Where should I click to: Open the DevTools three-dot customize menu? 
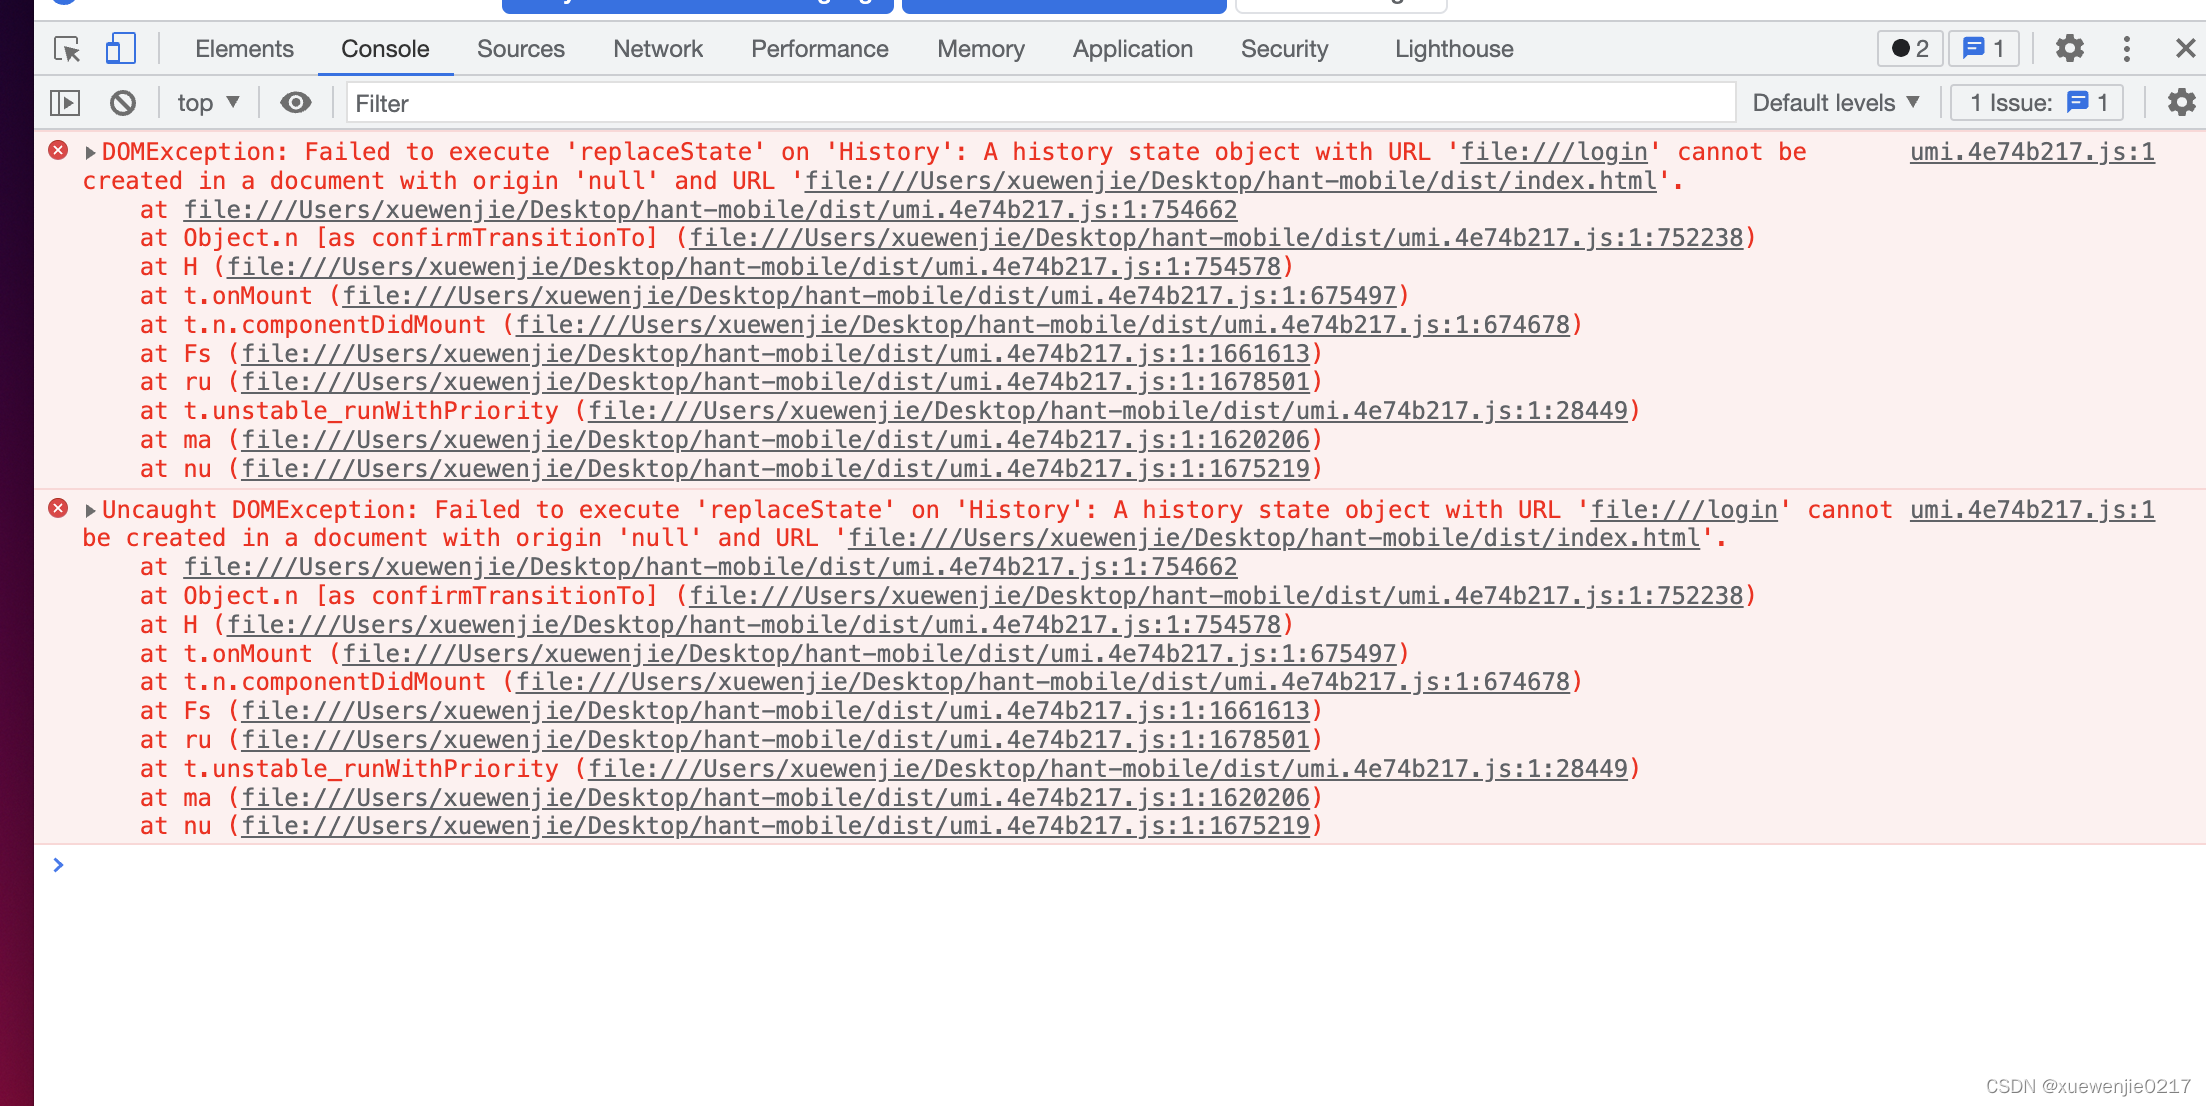(x=2126, y=49)
